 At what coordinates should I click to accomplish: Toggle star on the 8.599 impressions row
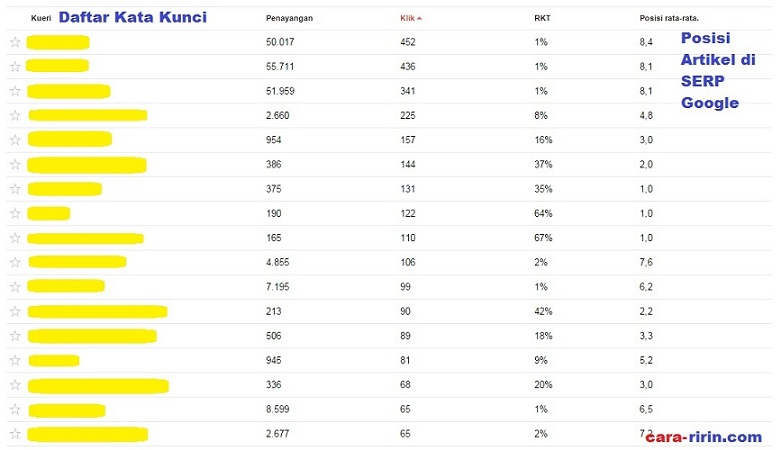click(x=15, y=409)
